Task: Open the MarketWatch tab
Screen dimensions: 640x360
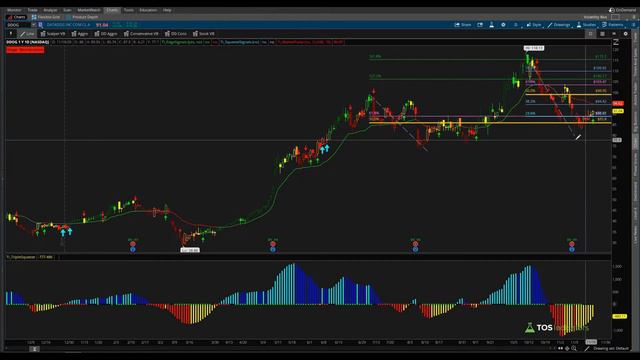Action: point(89,10)
